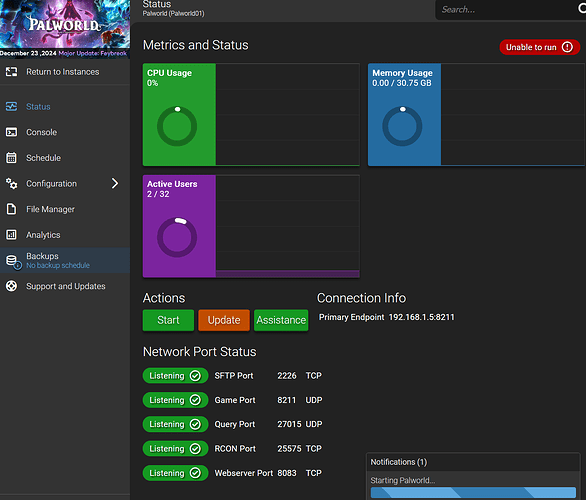Click the RCON Port Listening status badge
The image size is (586, 500).
(175, 448)
